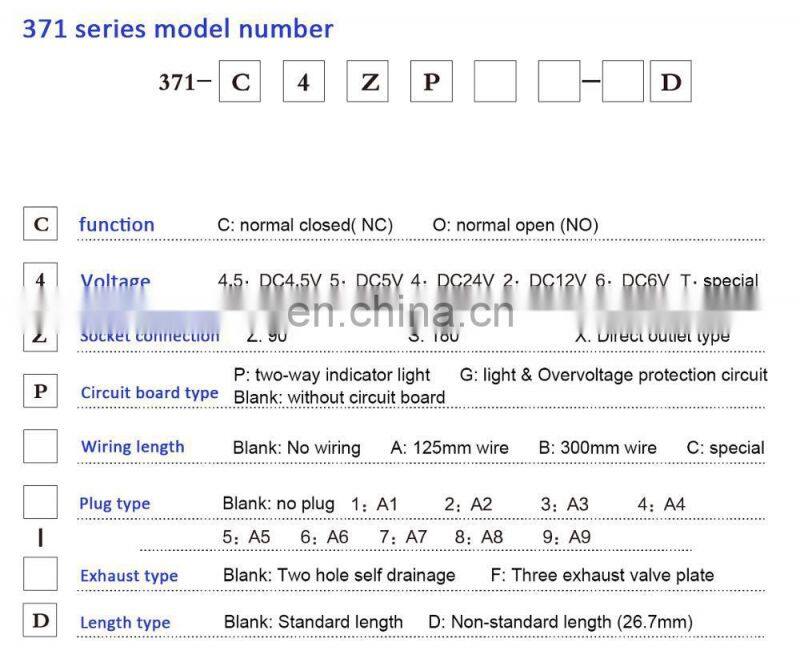
Task: Click the en.china.cn watermark text
Action: coord(400,312)
